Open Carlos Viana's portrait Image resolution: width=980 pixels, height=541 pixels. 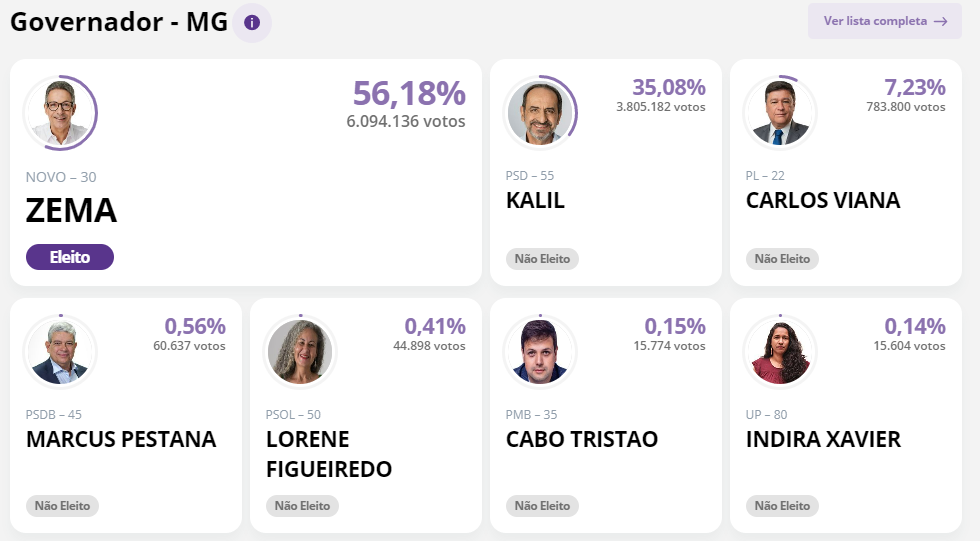(780, 112)
